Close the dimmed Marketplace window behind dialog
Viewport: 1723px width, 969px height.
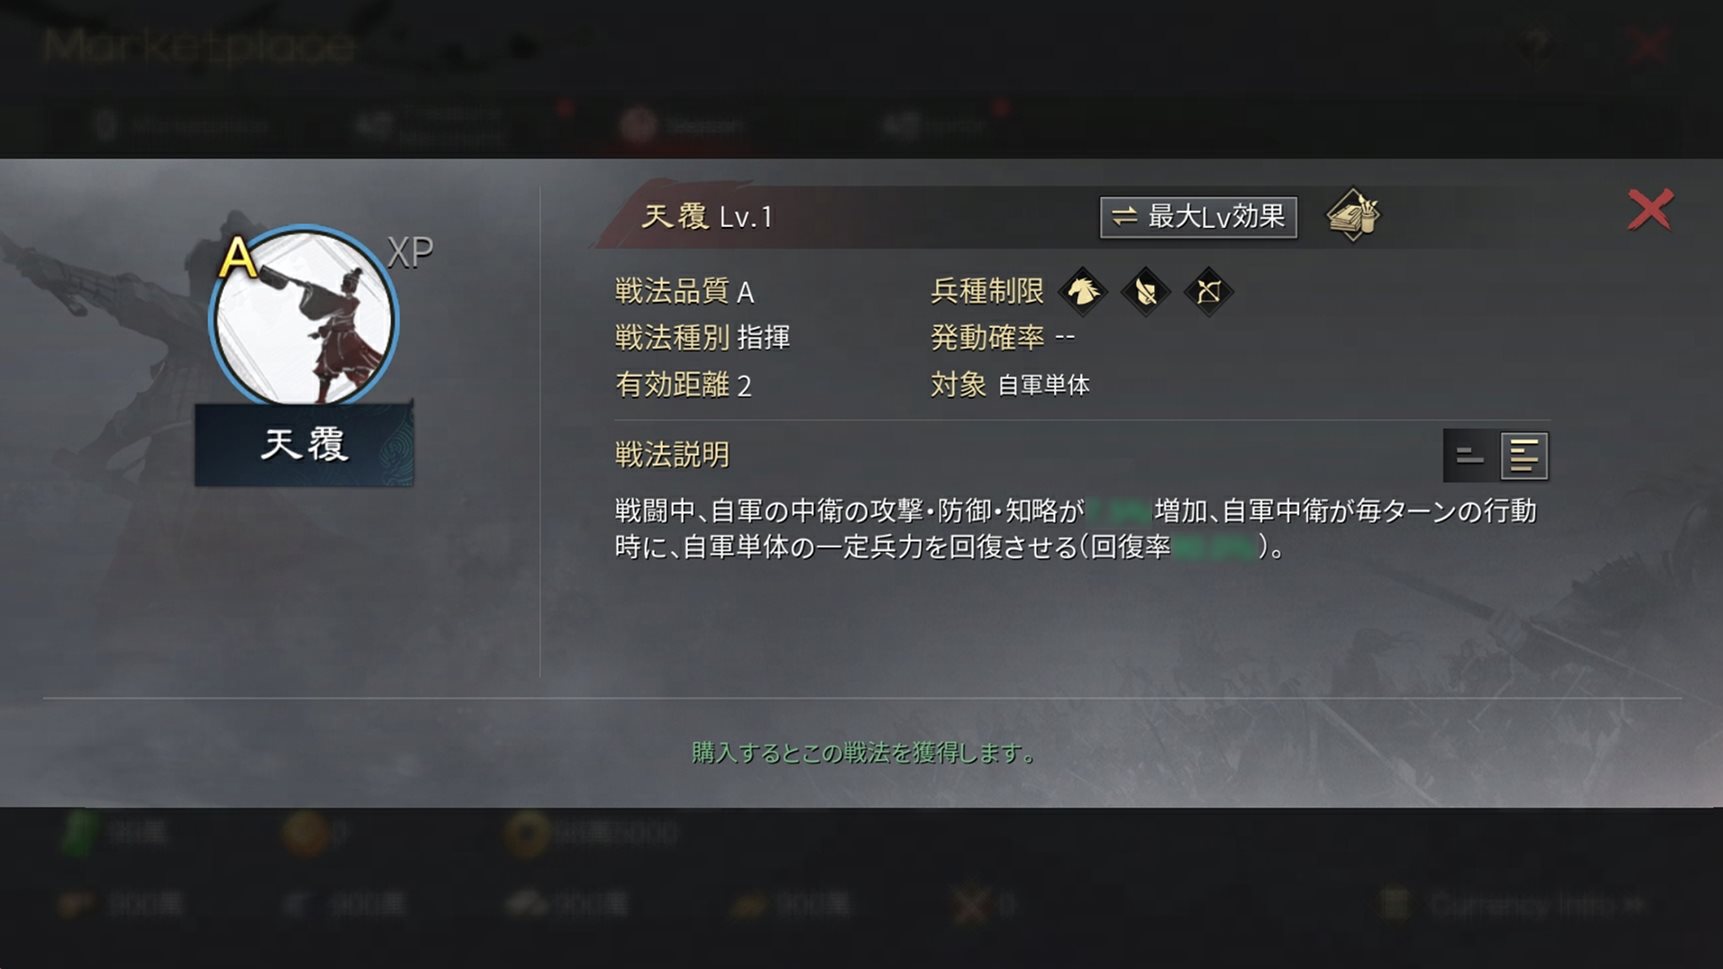point(1647,45)
